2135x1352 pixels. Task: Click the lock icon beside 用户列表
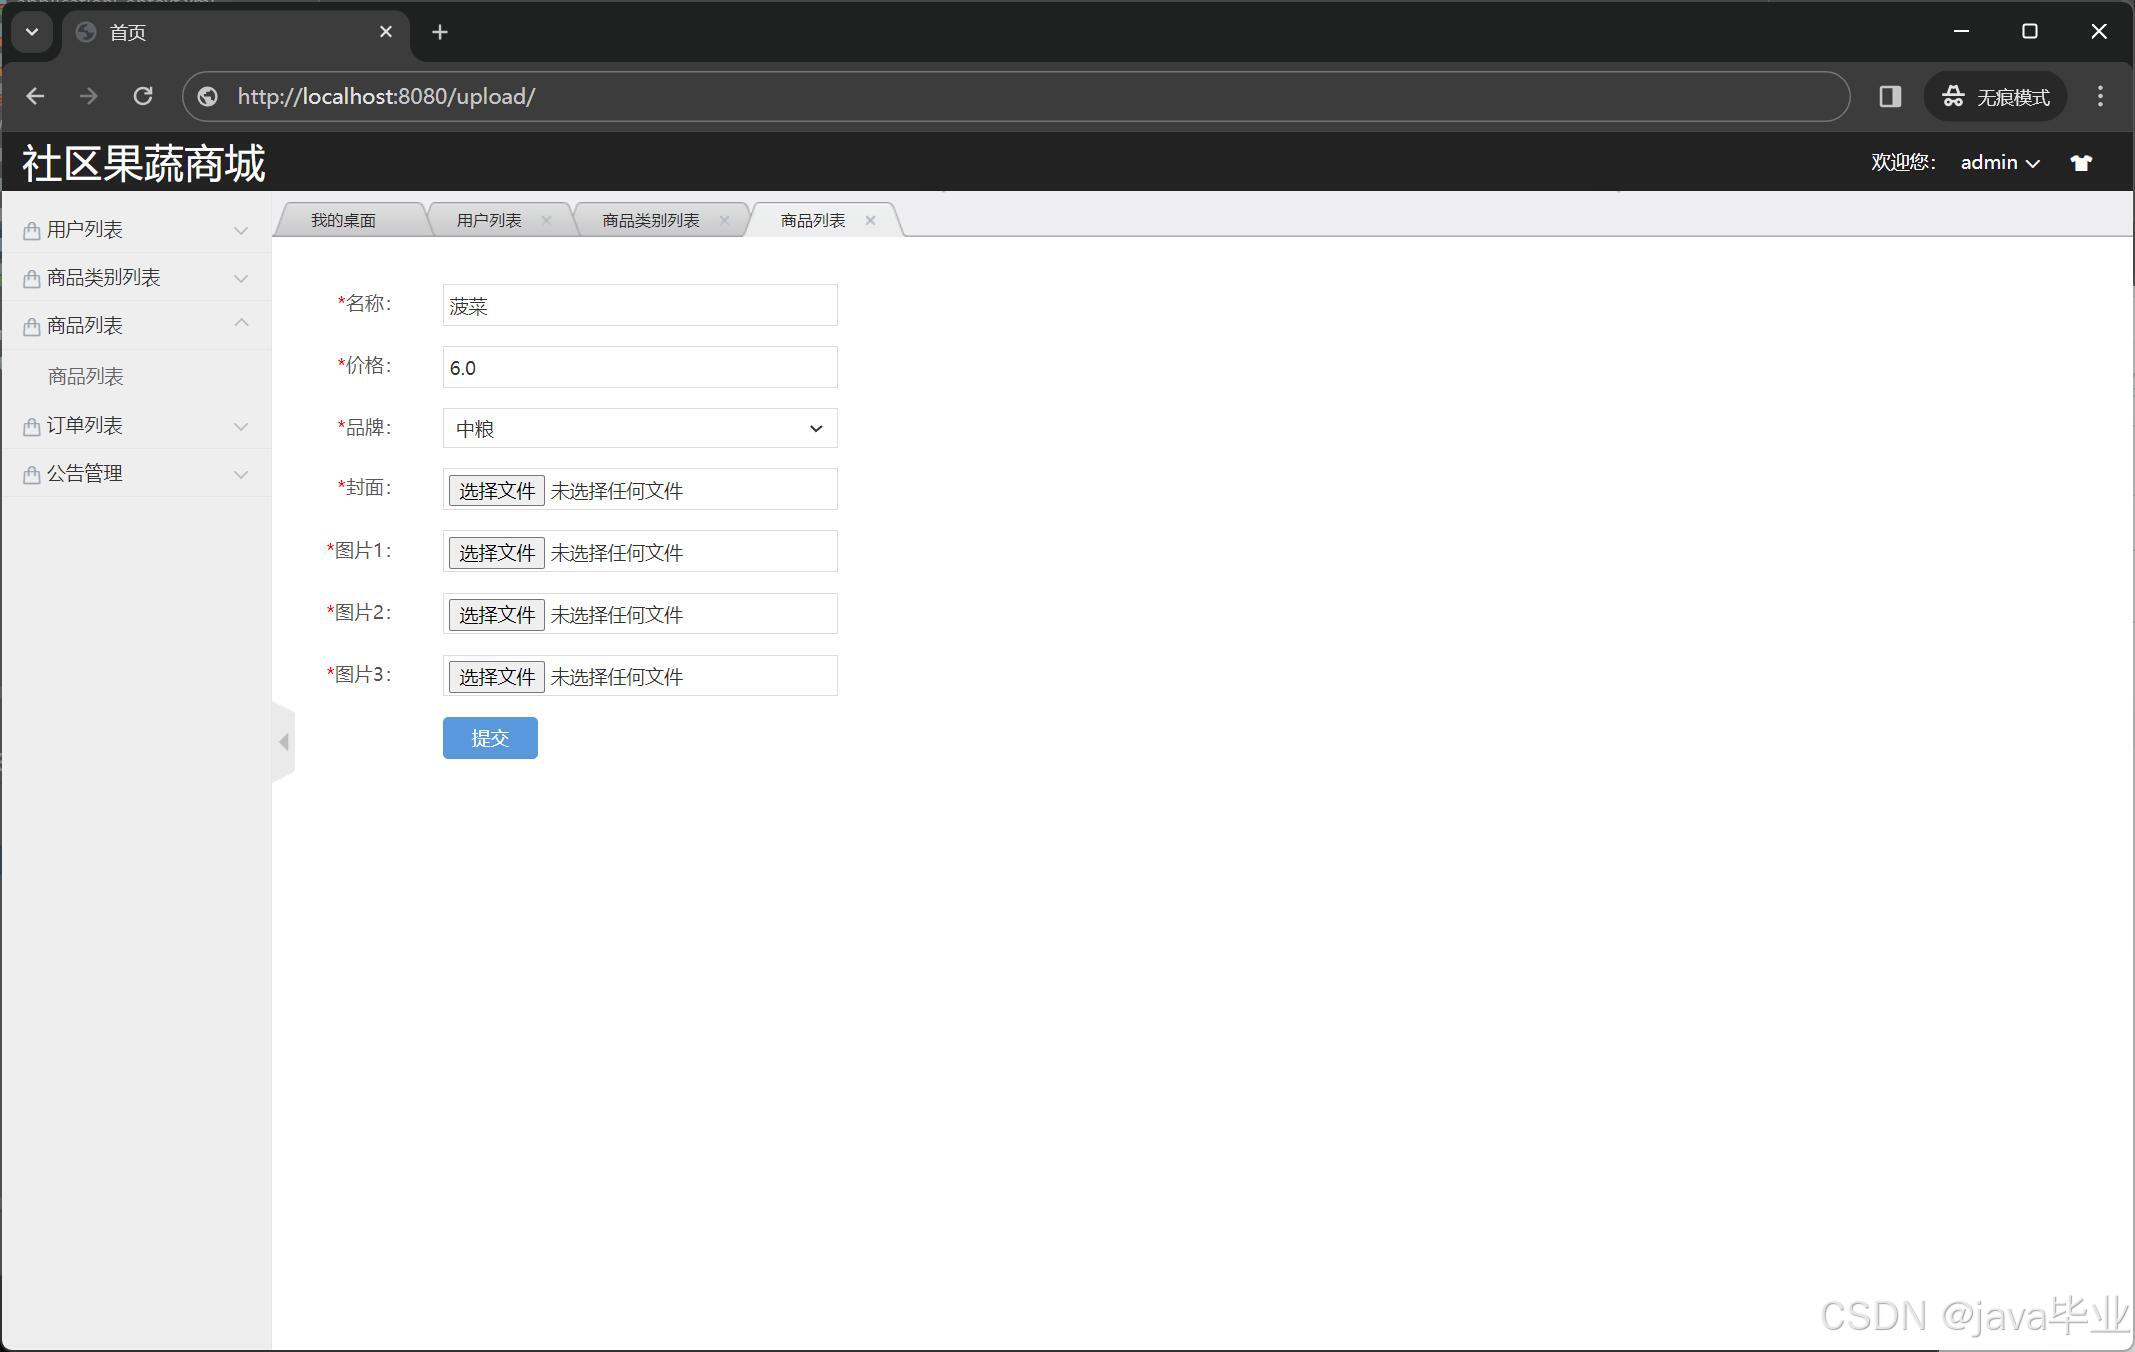tap(32, 231)
